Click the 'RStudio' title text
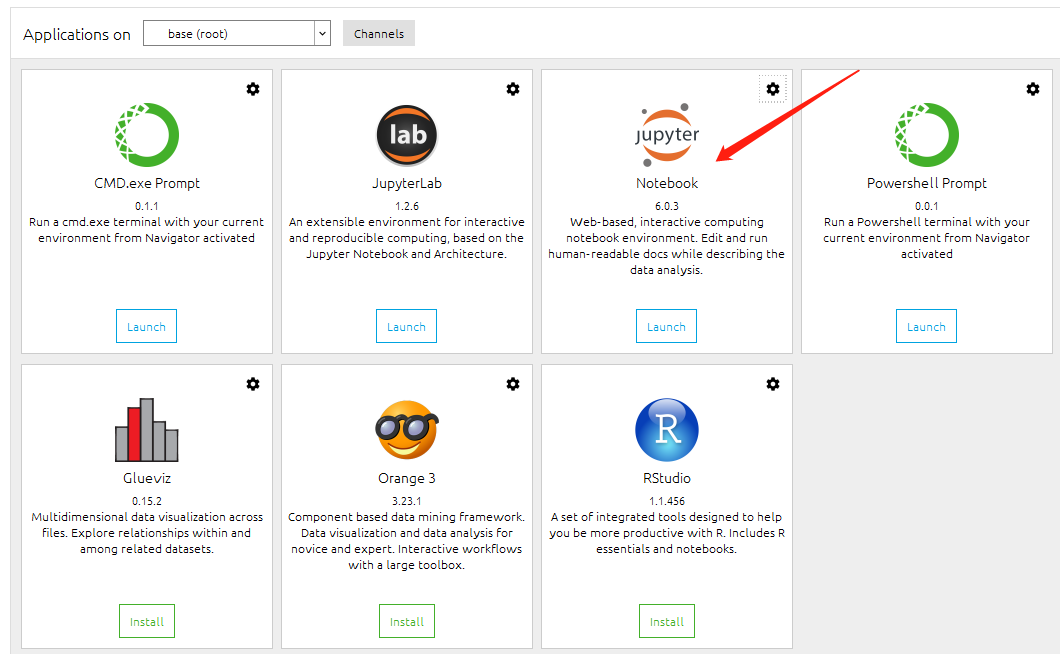1060x654 pixels. [667, 478]
